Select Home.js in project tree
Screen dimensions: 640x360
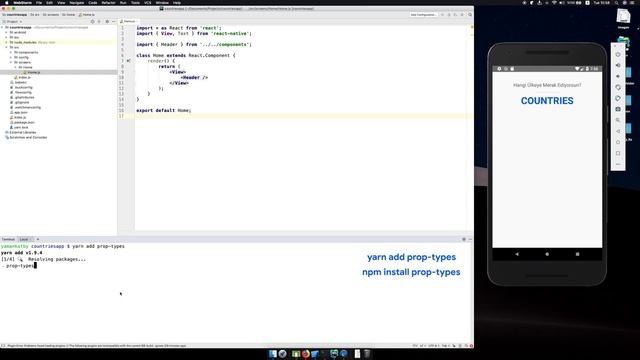coord(32,72)
